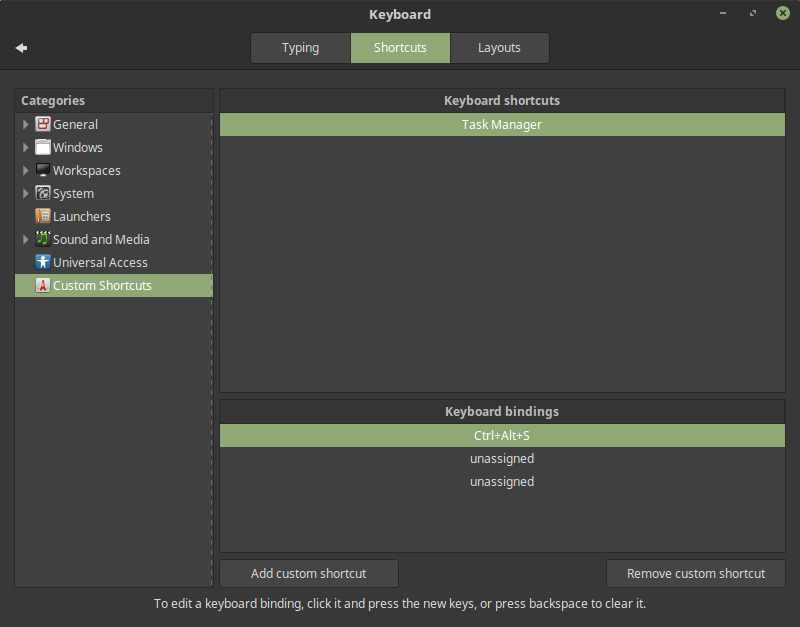This screenshot has height=627, width=800.
Task: Click the Windows category icon
Action: (41, 147)
